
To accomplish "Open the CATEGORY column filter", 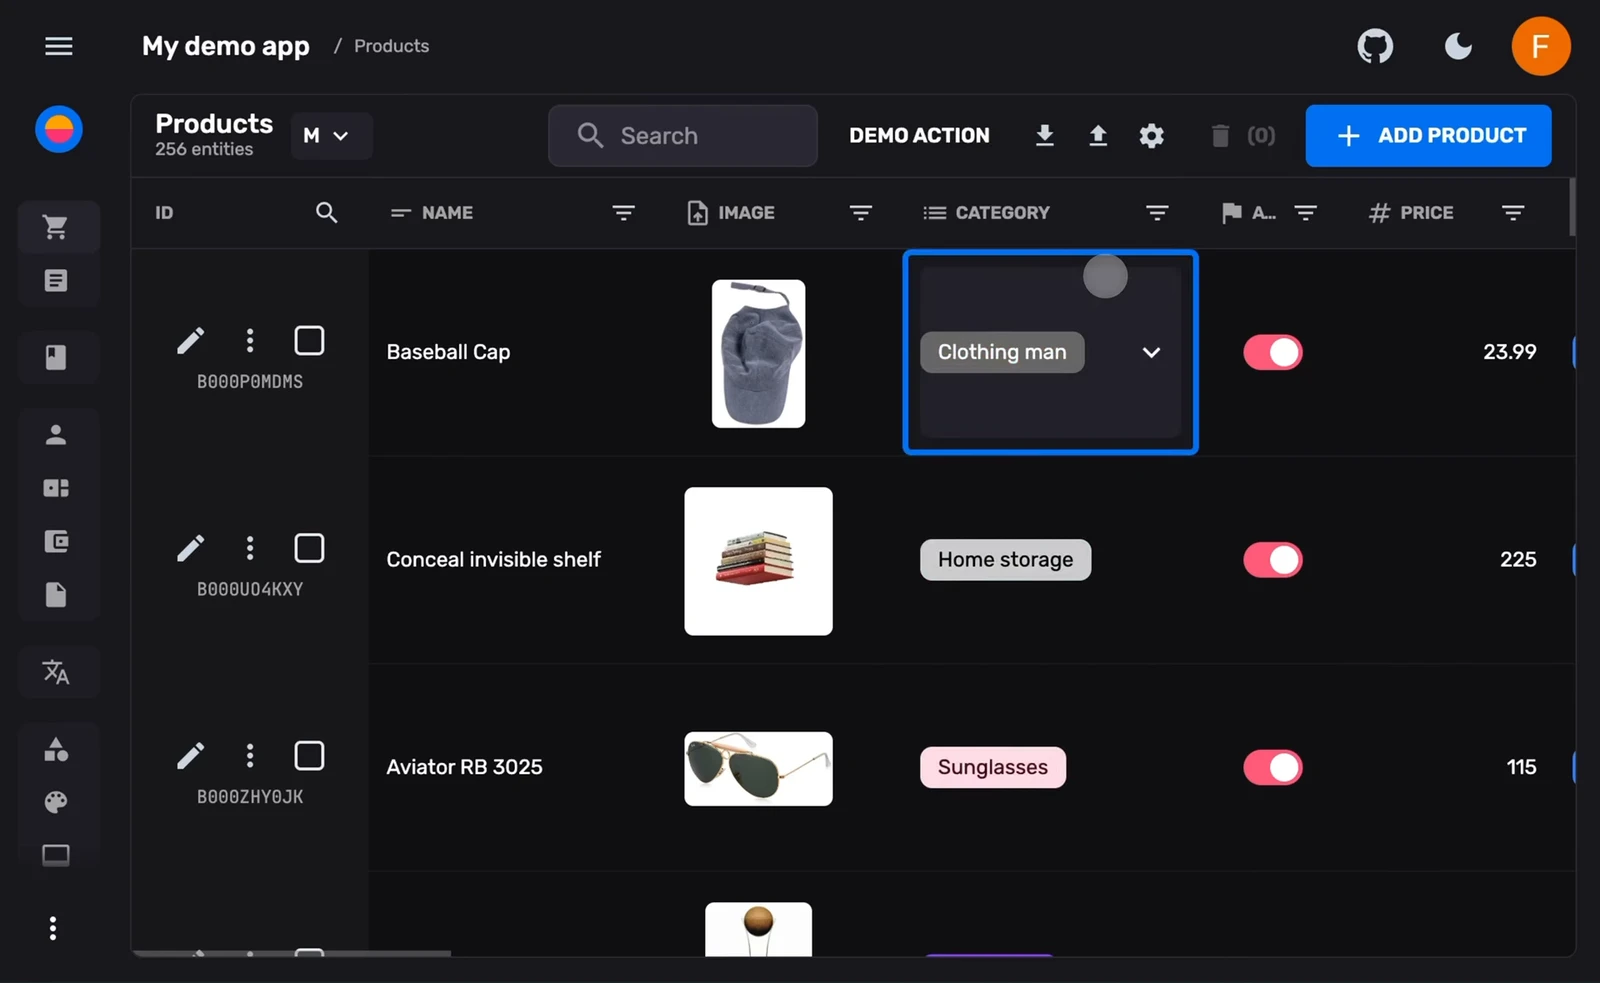I will pyautogui.click(x=1157, y=212).
